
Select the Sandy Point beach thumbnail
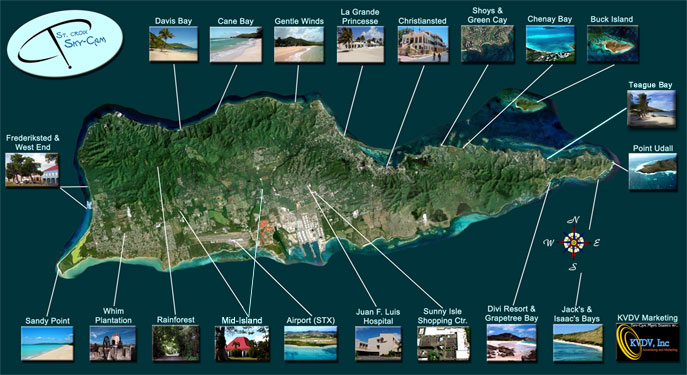coord(47,343)
